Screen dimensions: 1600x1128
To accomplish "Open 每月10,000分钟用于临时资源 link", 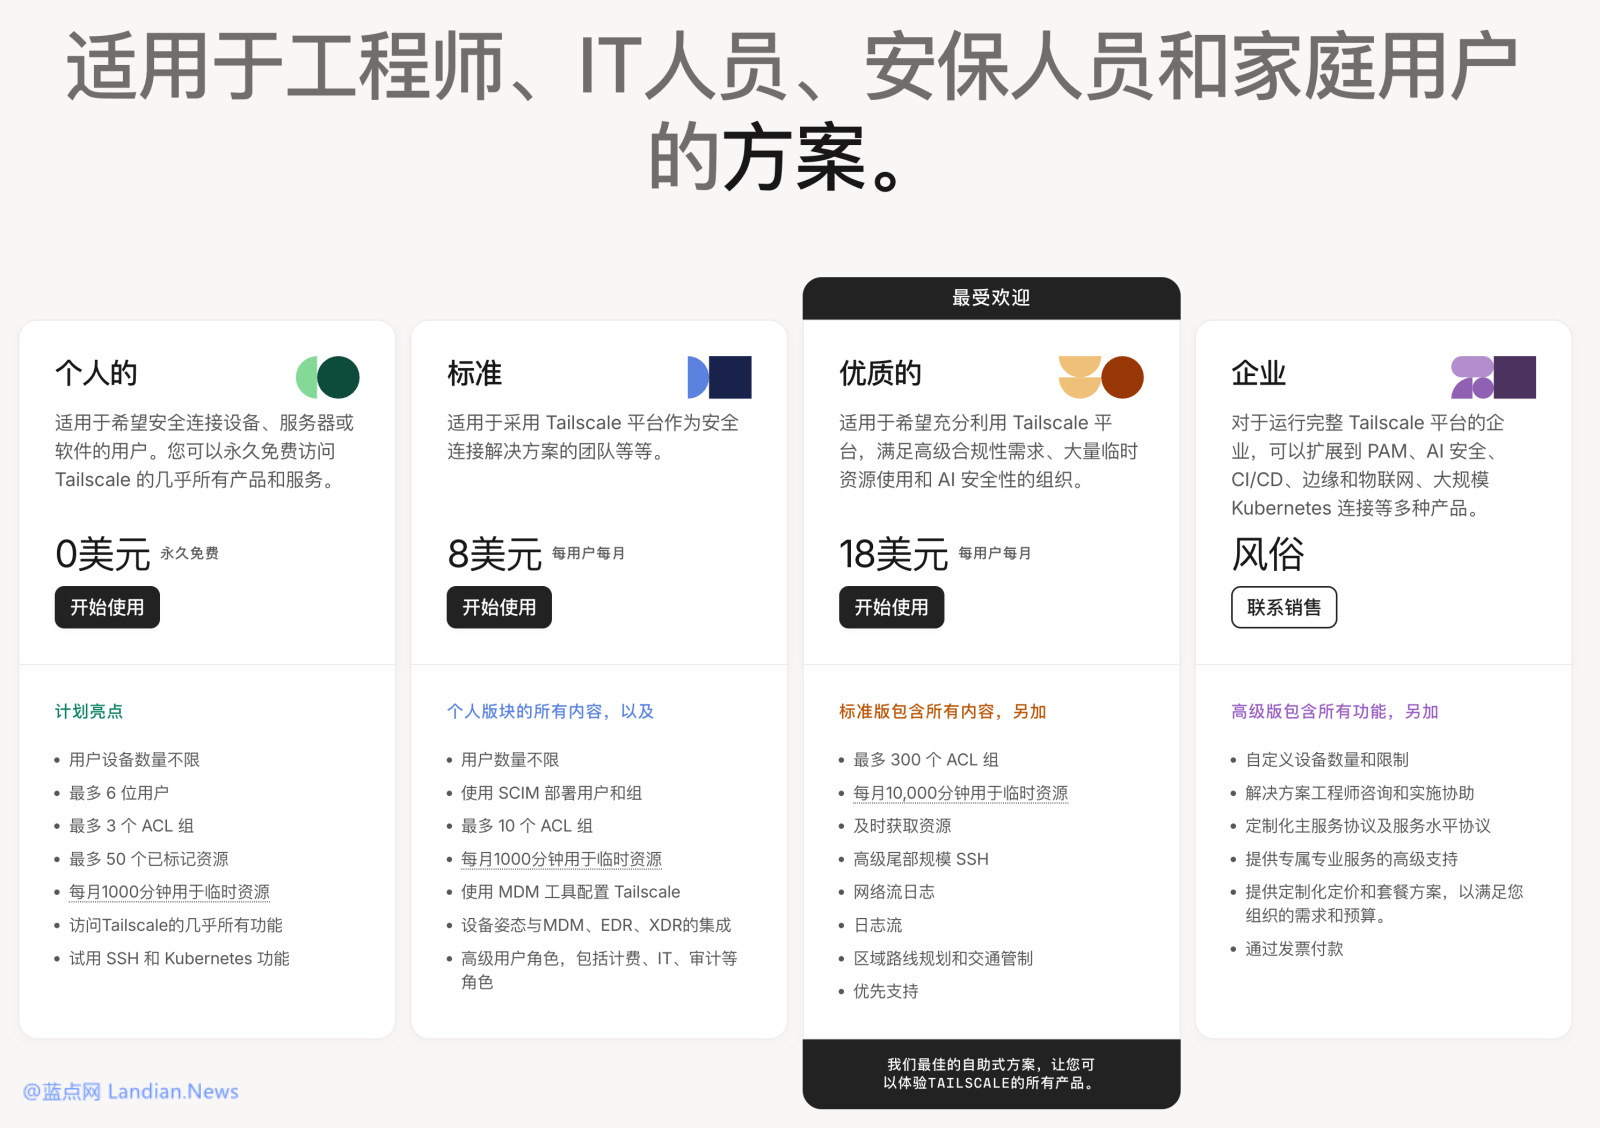I will (960, 793).
